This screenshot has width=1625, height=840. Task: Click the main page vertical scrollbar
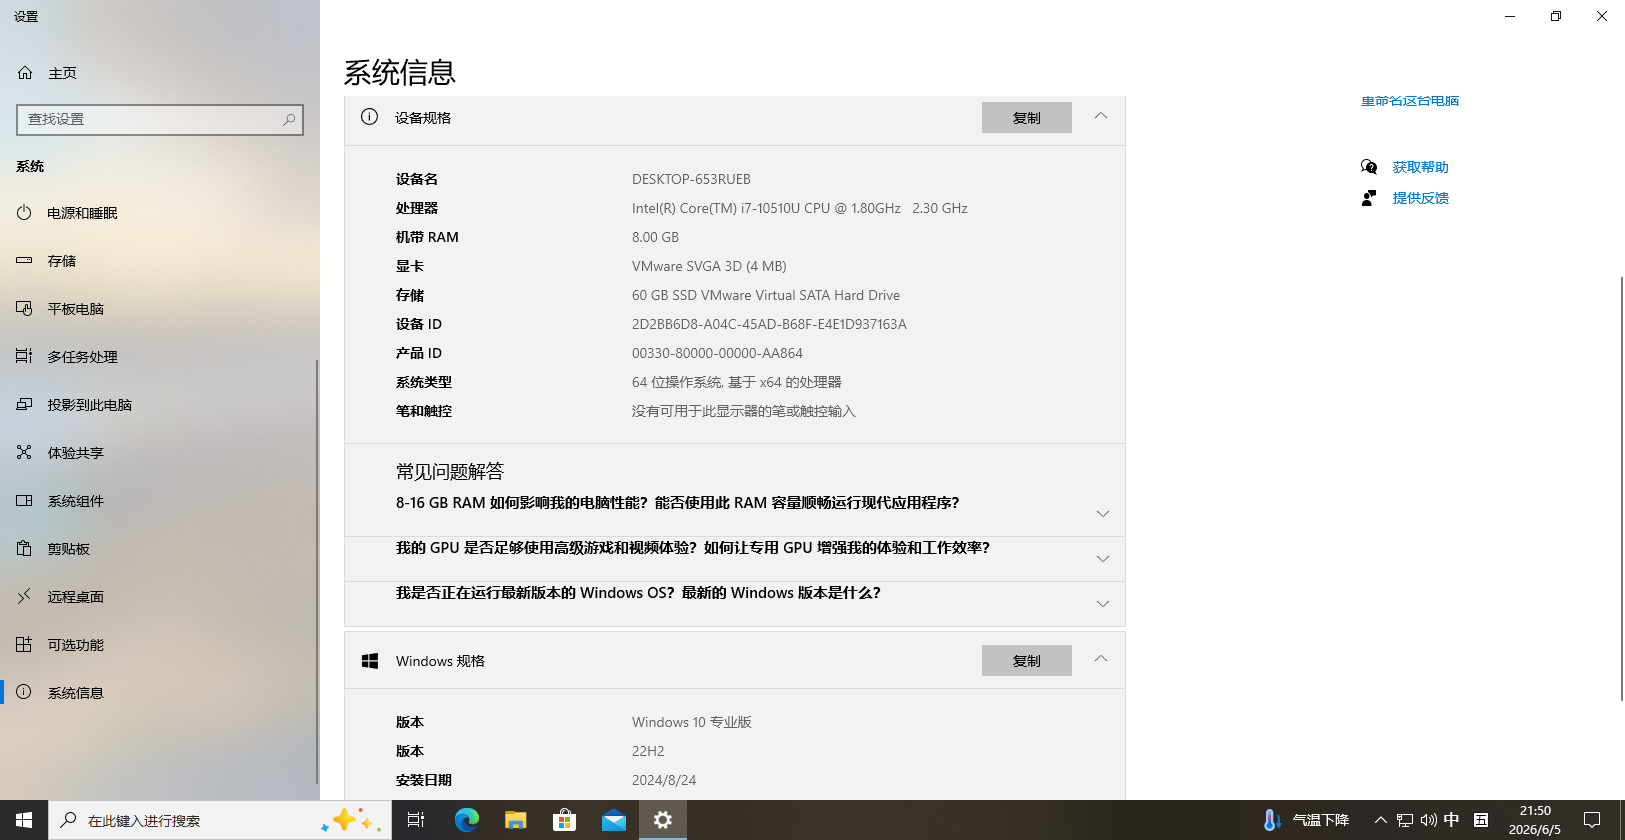point(1621,488)
